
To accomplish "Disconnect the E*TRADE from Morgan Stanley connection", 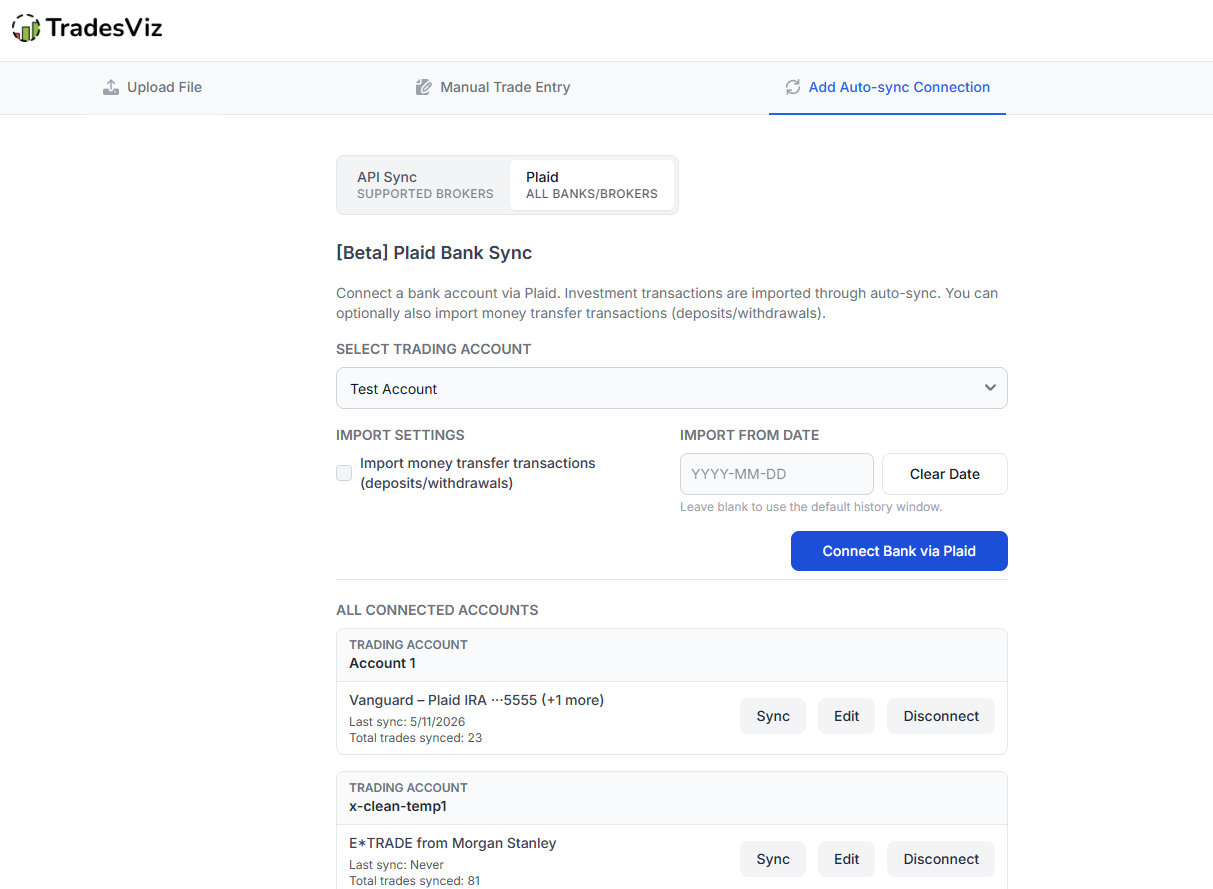I will click(x=941, y=859).
